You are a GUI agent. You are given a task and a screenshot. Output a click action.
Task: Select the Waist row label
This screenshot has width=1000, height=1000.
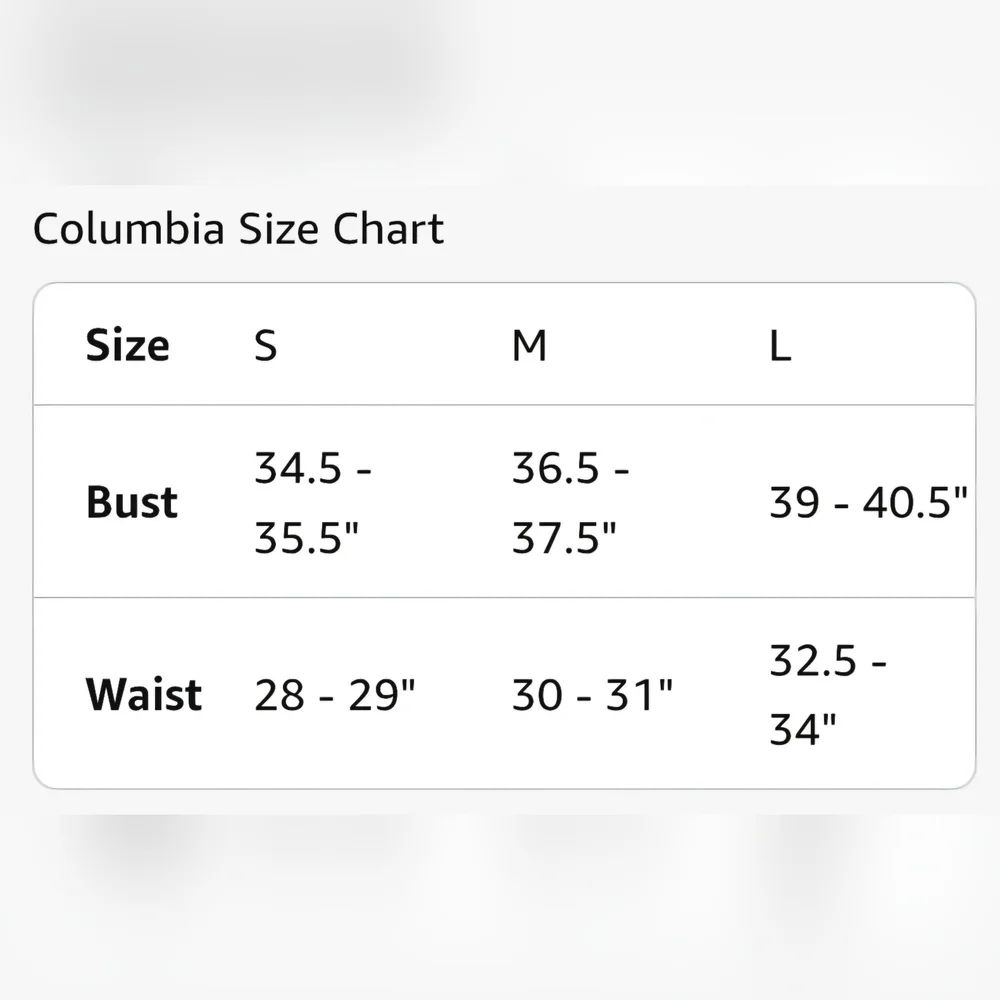pyautogui.click(x=144, y=694)
